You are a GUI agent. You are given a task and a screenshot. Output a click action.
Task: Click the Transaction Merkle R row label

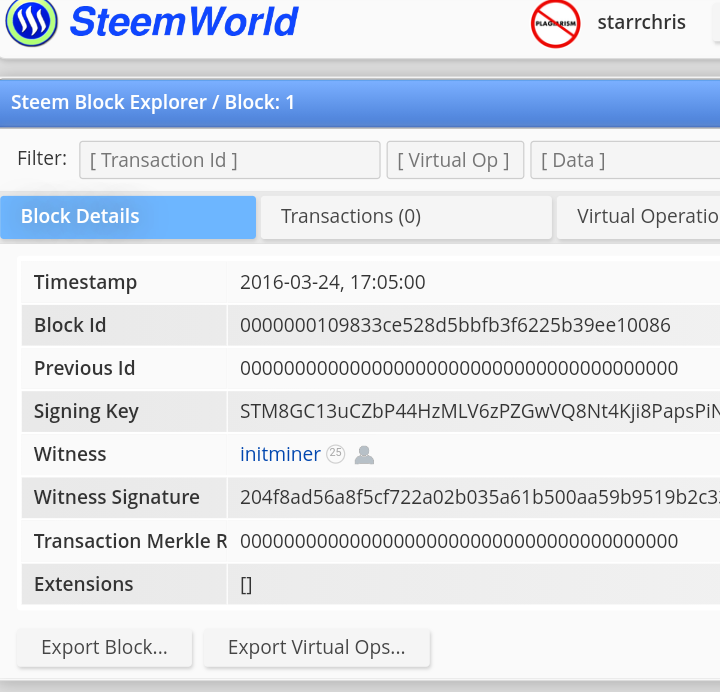pos(130,541)
